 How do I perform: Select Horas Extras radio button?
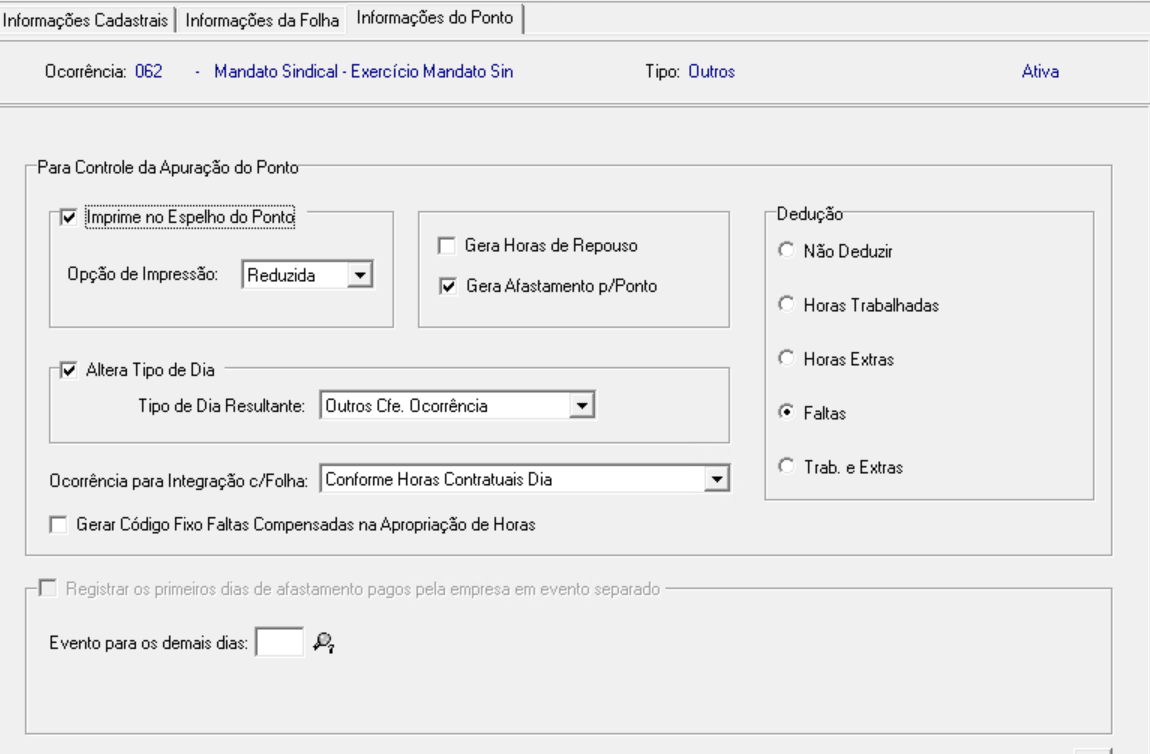tap(785, 359)
